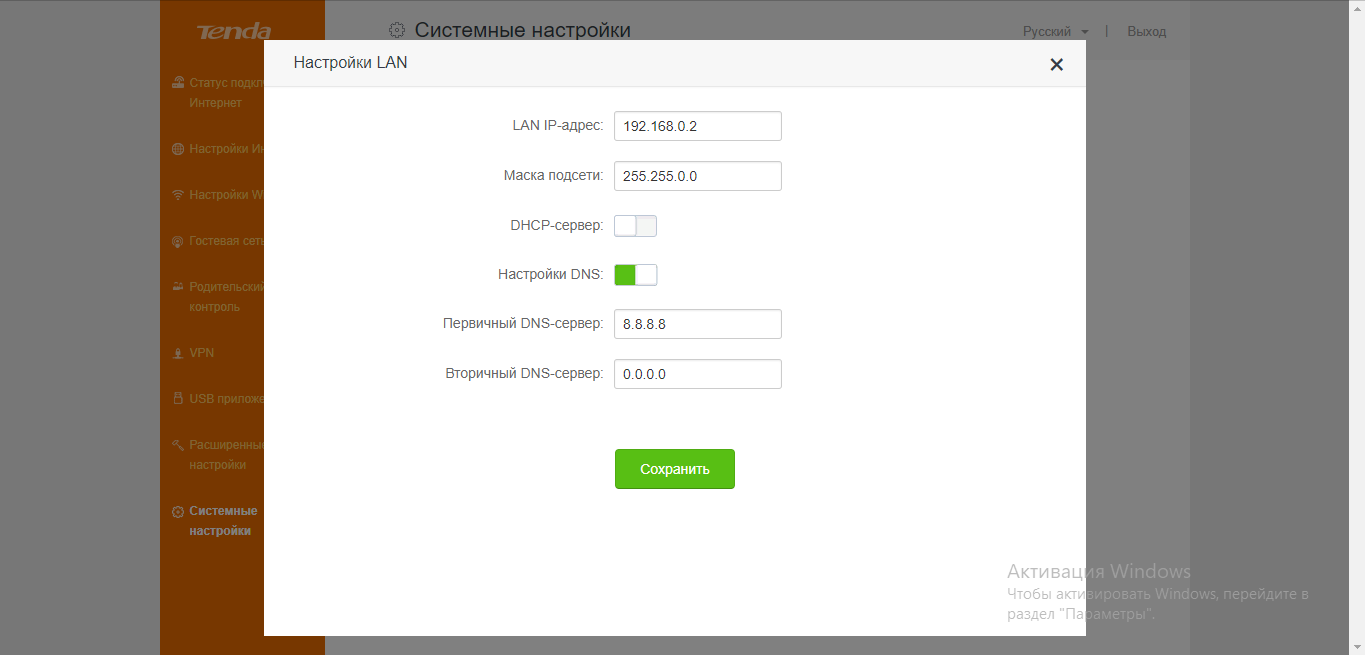Click the Системные настройки page heading
Viewport: 1365px width, 655px height.
tap(523, 31)
